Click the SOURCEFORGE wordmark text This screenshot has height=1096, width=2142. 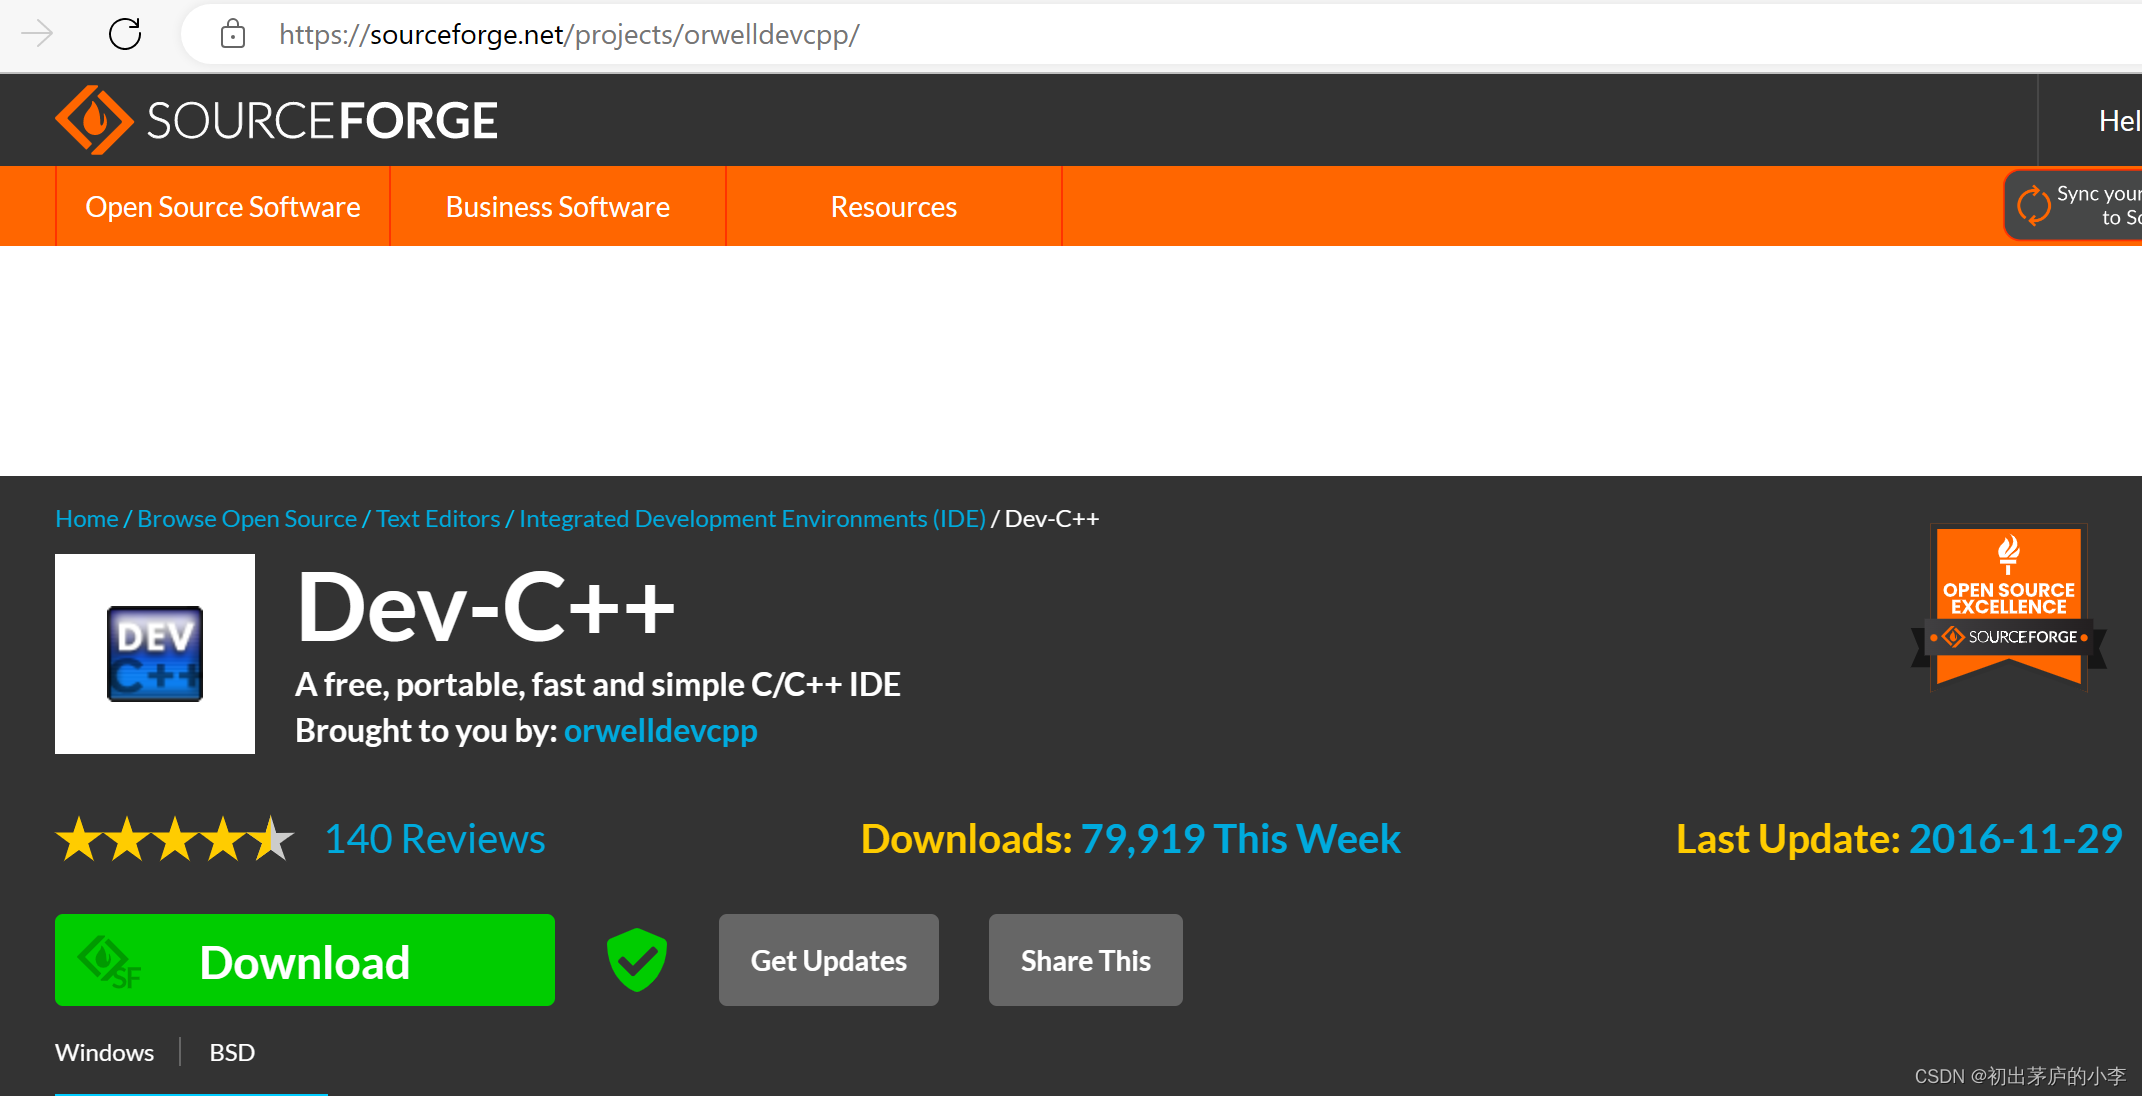[322, 121]
